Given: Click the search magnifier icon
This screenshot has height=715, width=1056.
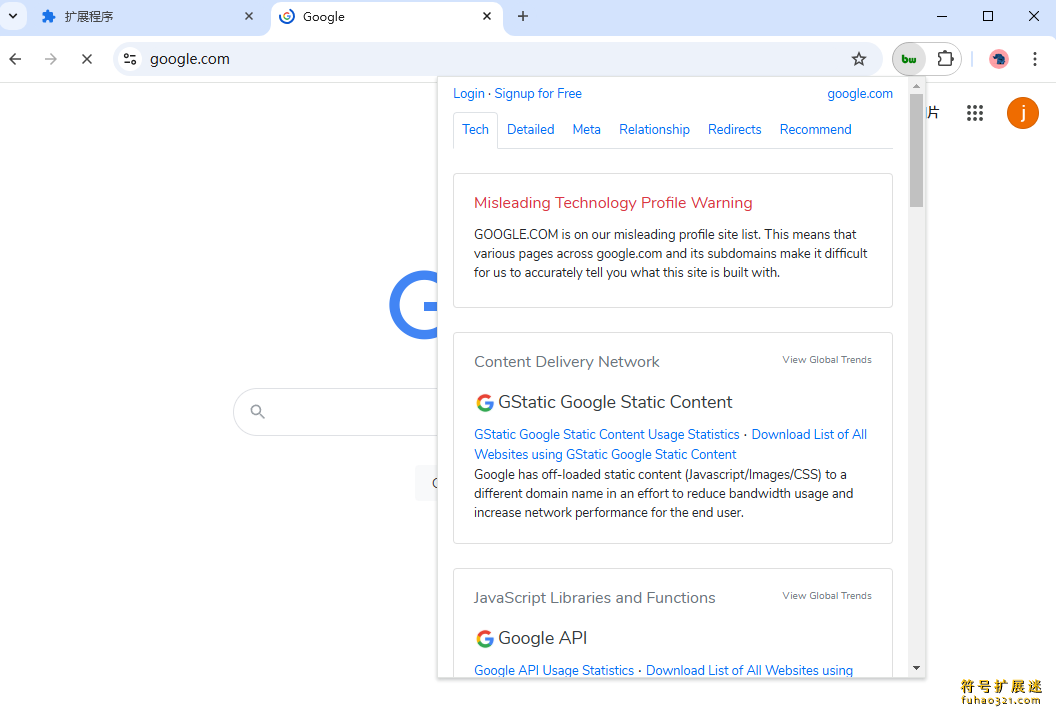Looking at the screenshot, I should [x=257, y=411].
